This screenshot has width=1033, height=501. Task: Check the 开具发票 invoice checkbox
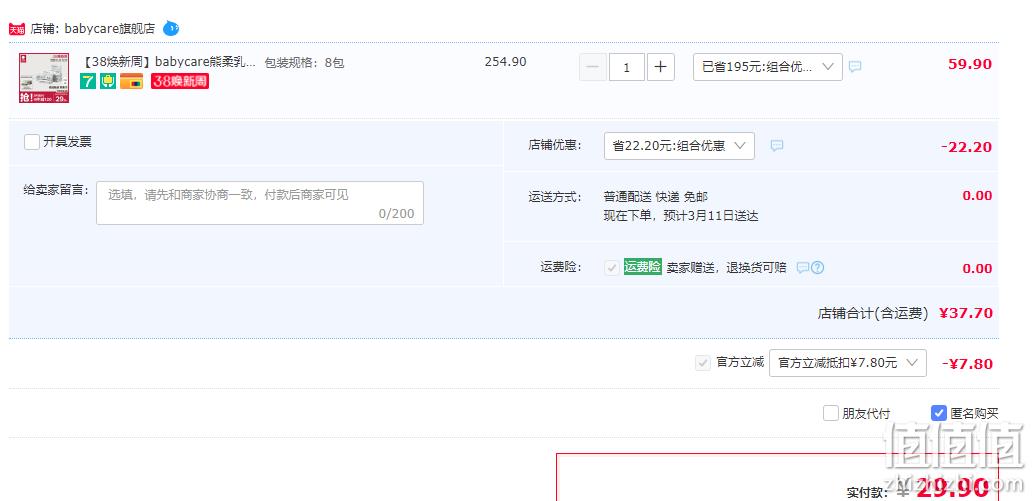click(32, 142)
